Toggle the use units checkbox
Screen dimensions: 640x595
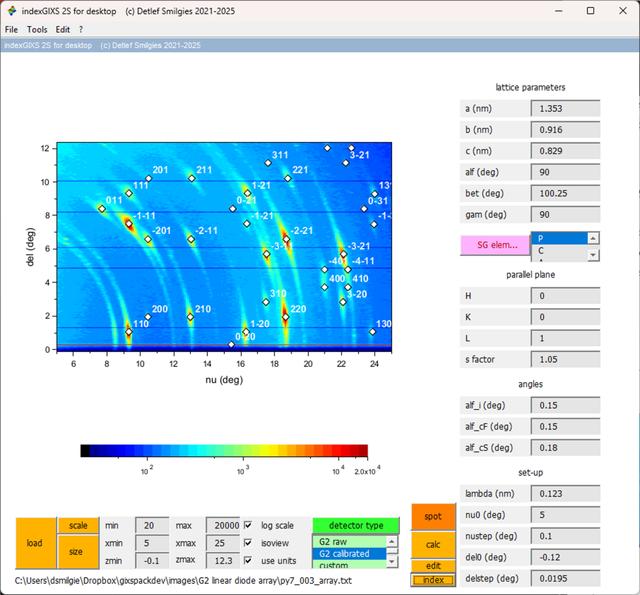pos(248,560)
